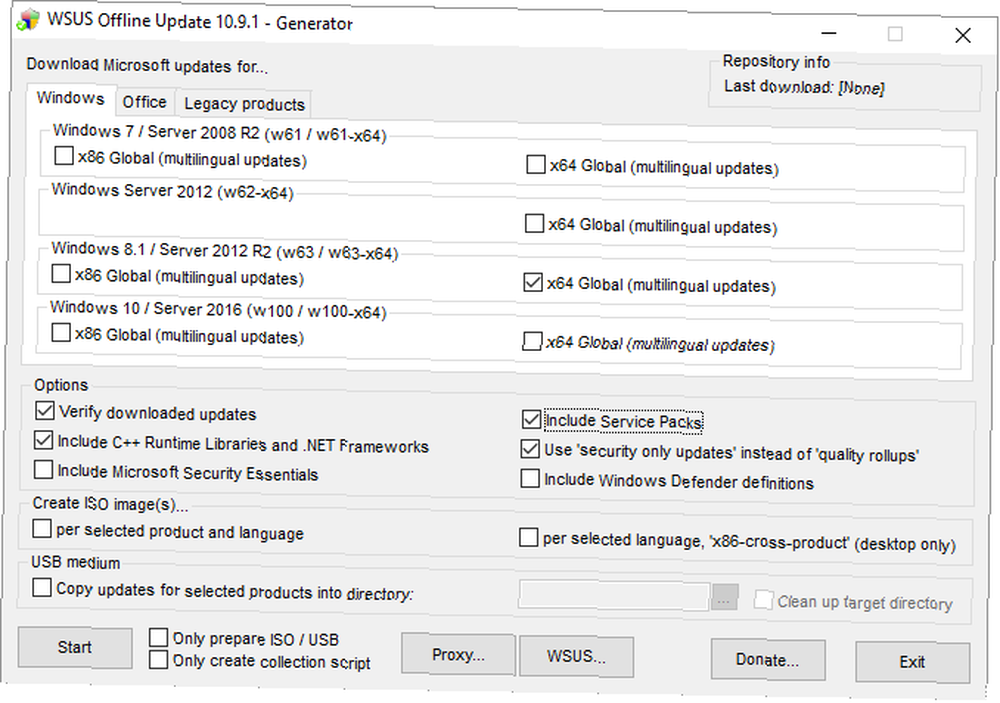Open the Office tab

(x=145, y=102)
